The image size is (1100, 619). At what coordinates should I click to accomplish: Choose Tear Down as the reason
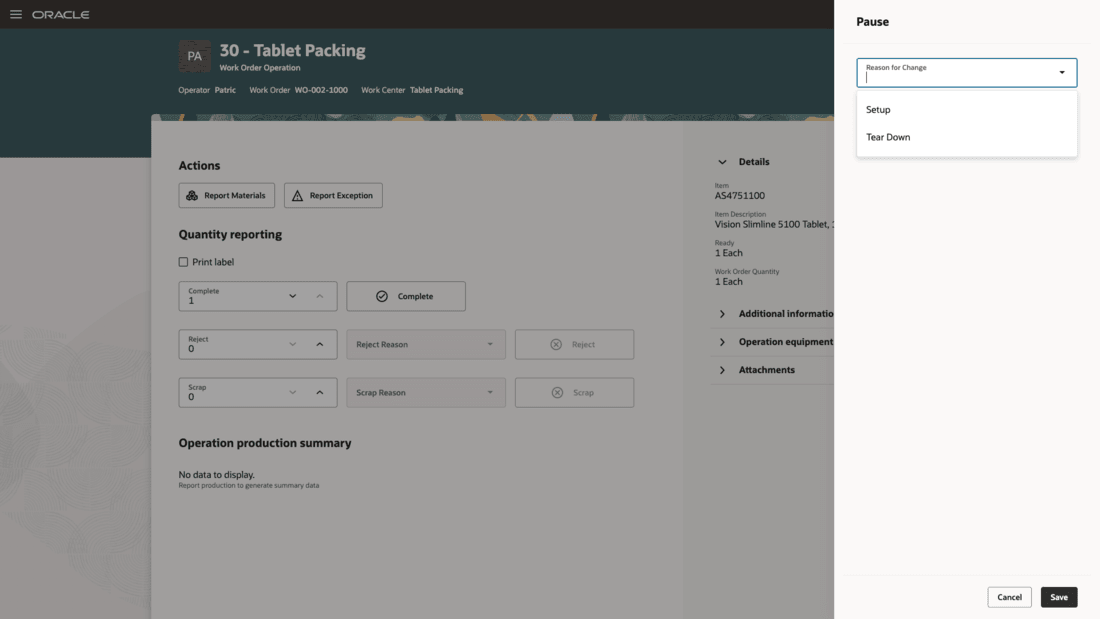(888, 137)
